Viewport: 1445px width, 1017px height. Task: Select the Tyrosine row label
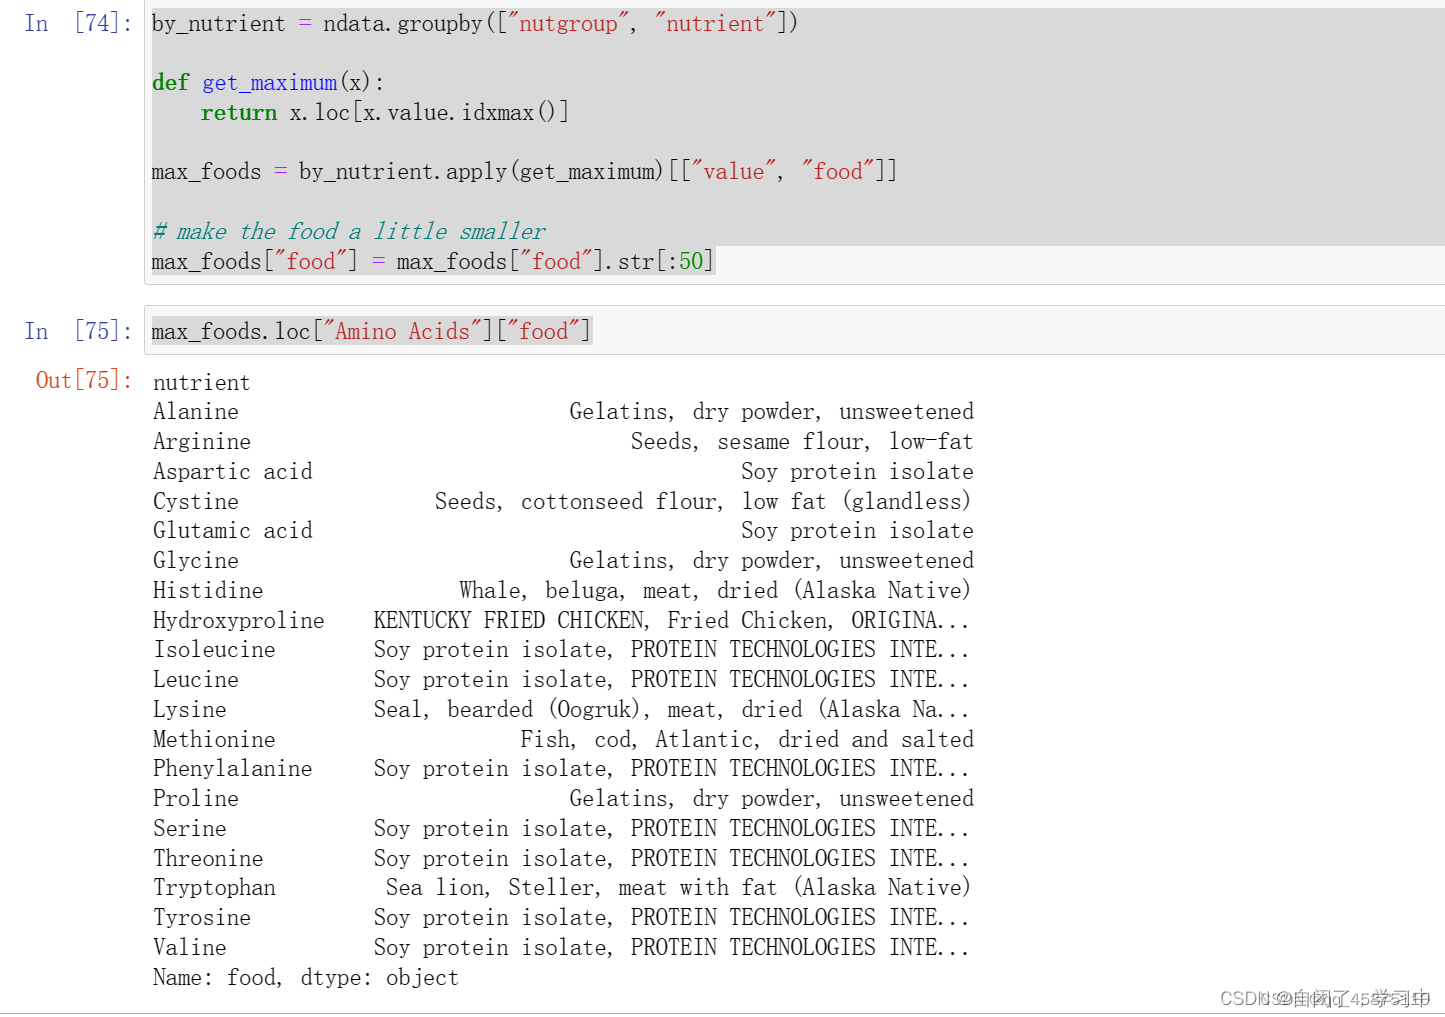click(x=202, y=918)
